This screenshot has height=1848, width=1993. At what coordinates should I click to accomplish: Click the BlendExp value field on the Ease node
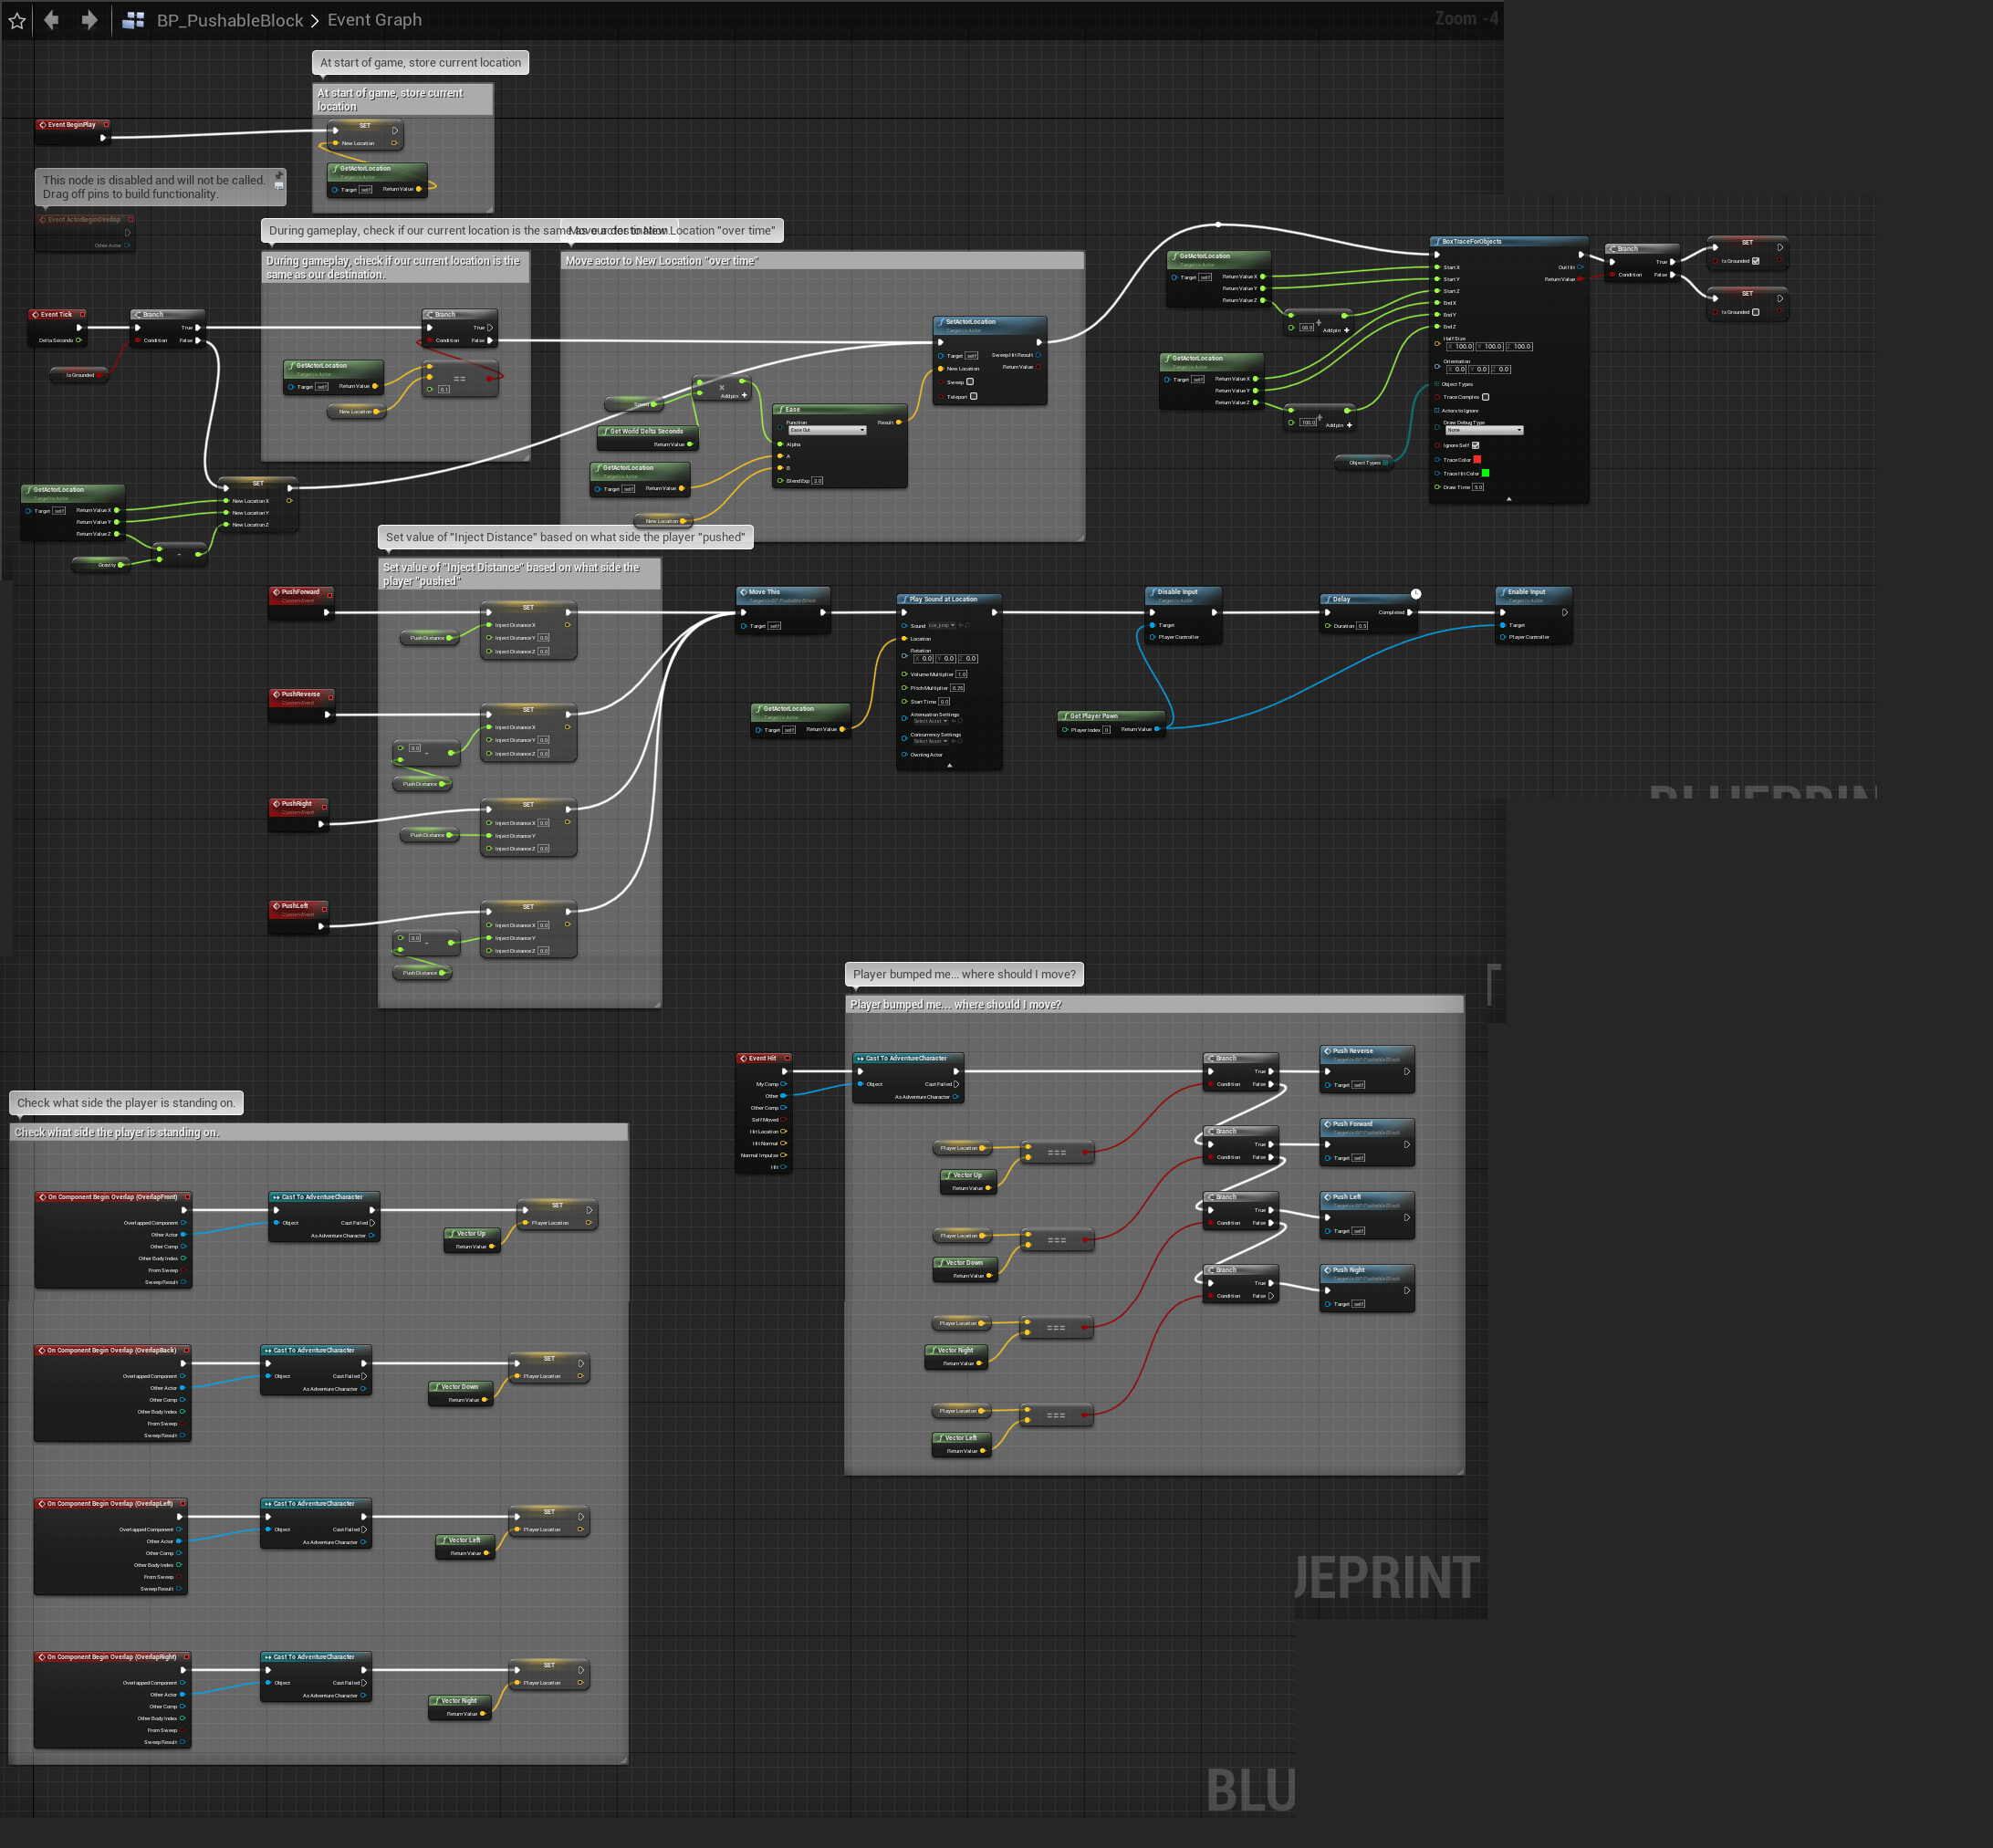pyautogui.click(x=818, y=481)
